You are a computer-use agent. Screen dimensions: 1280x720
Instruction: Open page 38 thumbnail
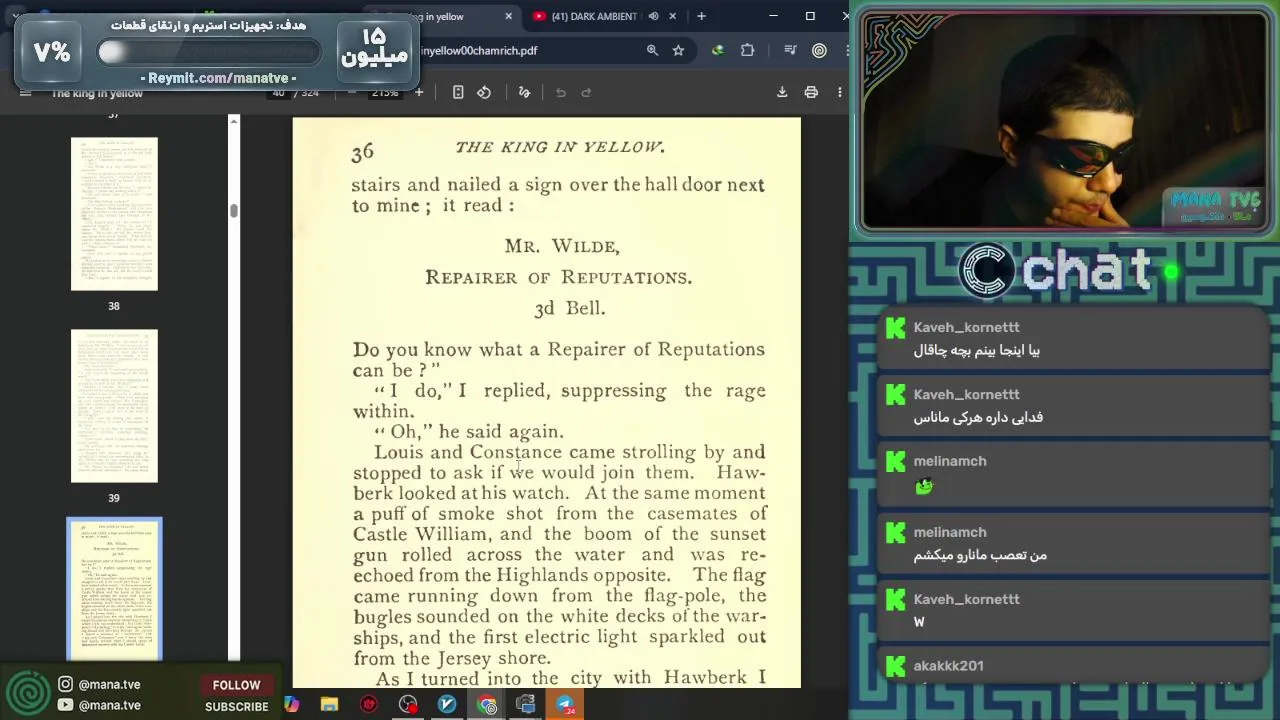pyautogui.click(x=114, y=214)
